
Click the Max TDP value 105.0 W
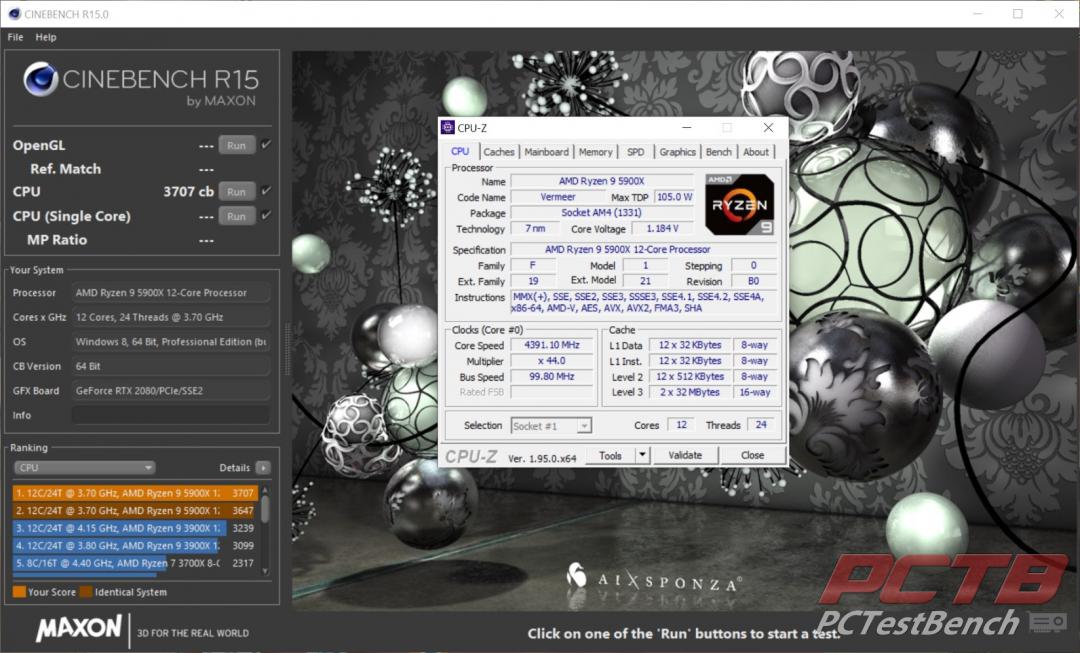coord(674,197)
